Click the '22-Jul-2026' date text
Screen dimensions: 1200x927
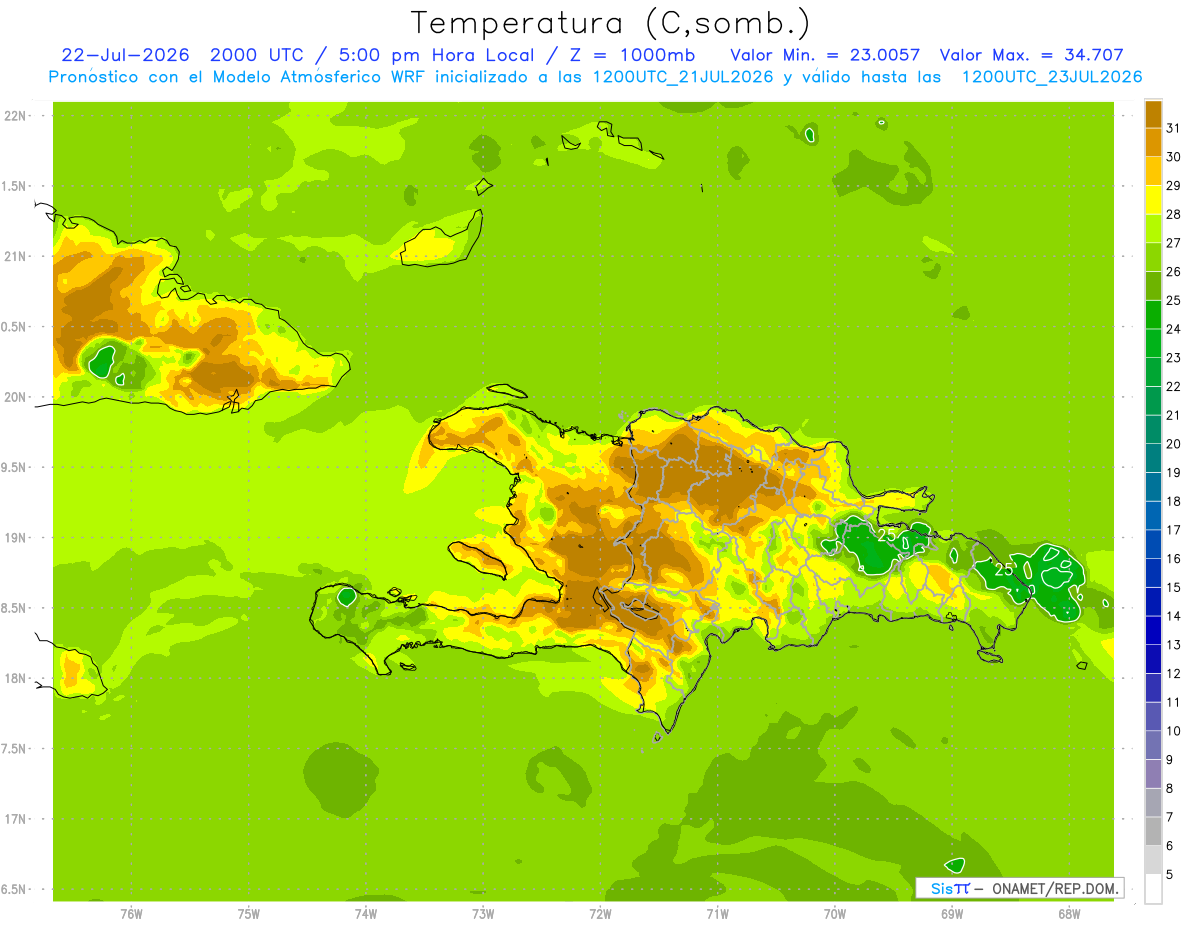click(x=124, y=55)
